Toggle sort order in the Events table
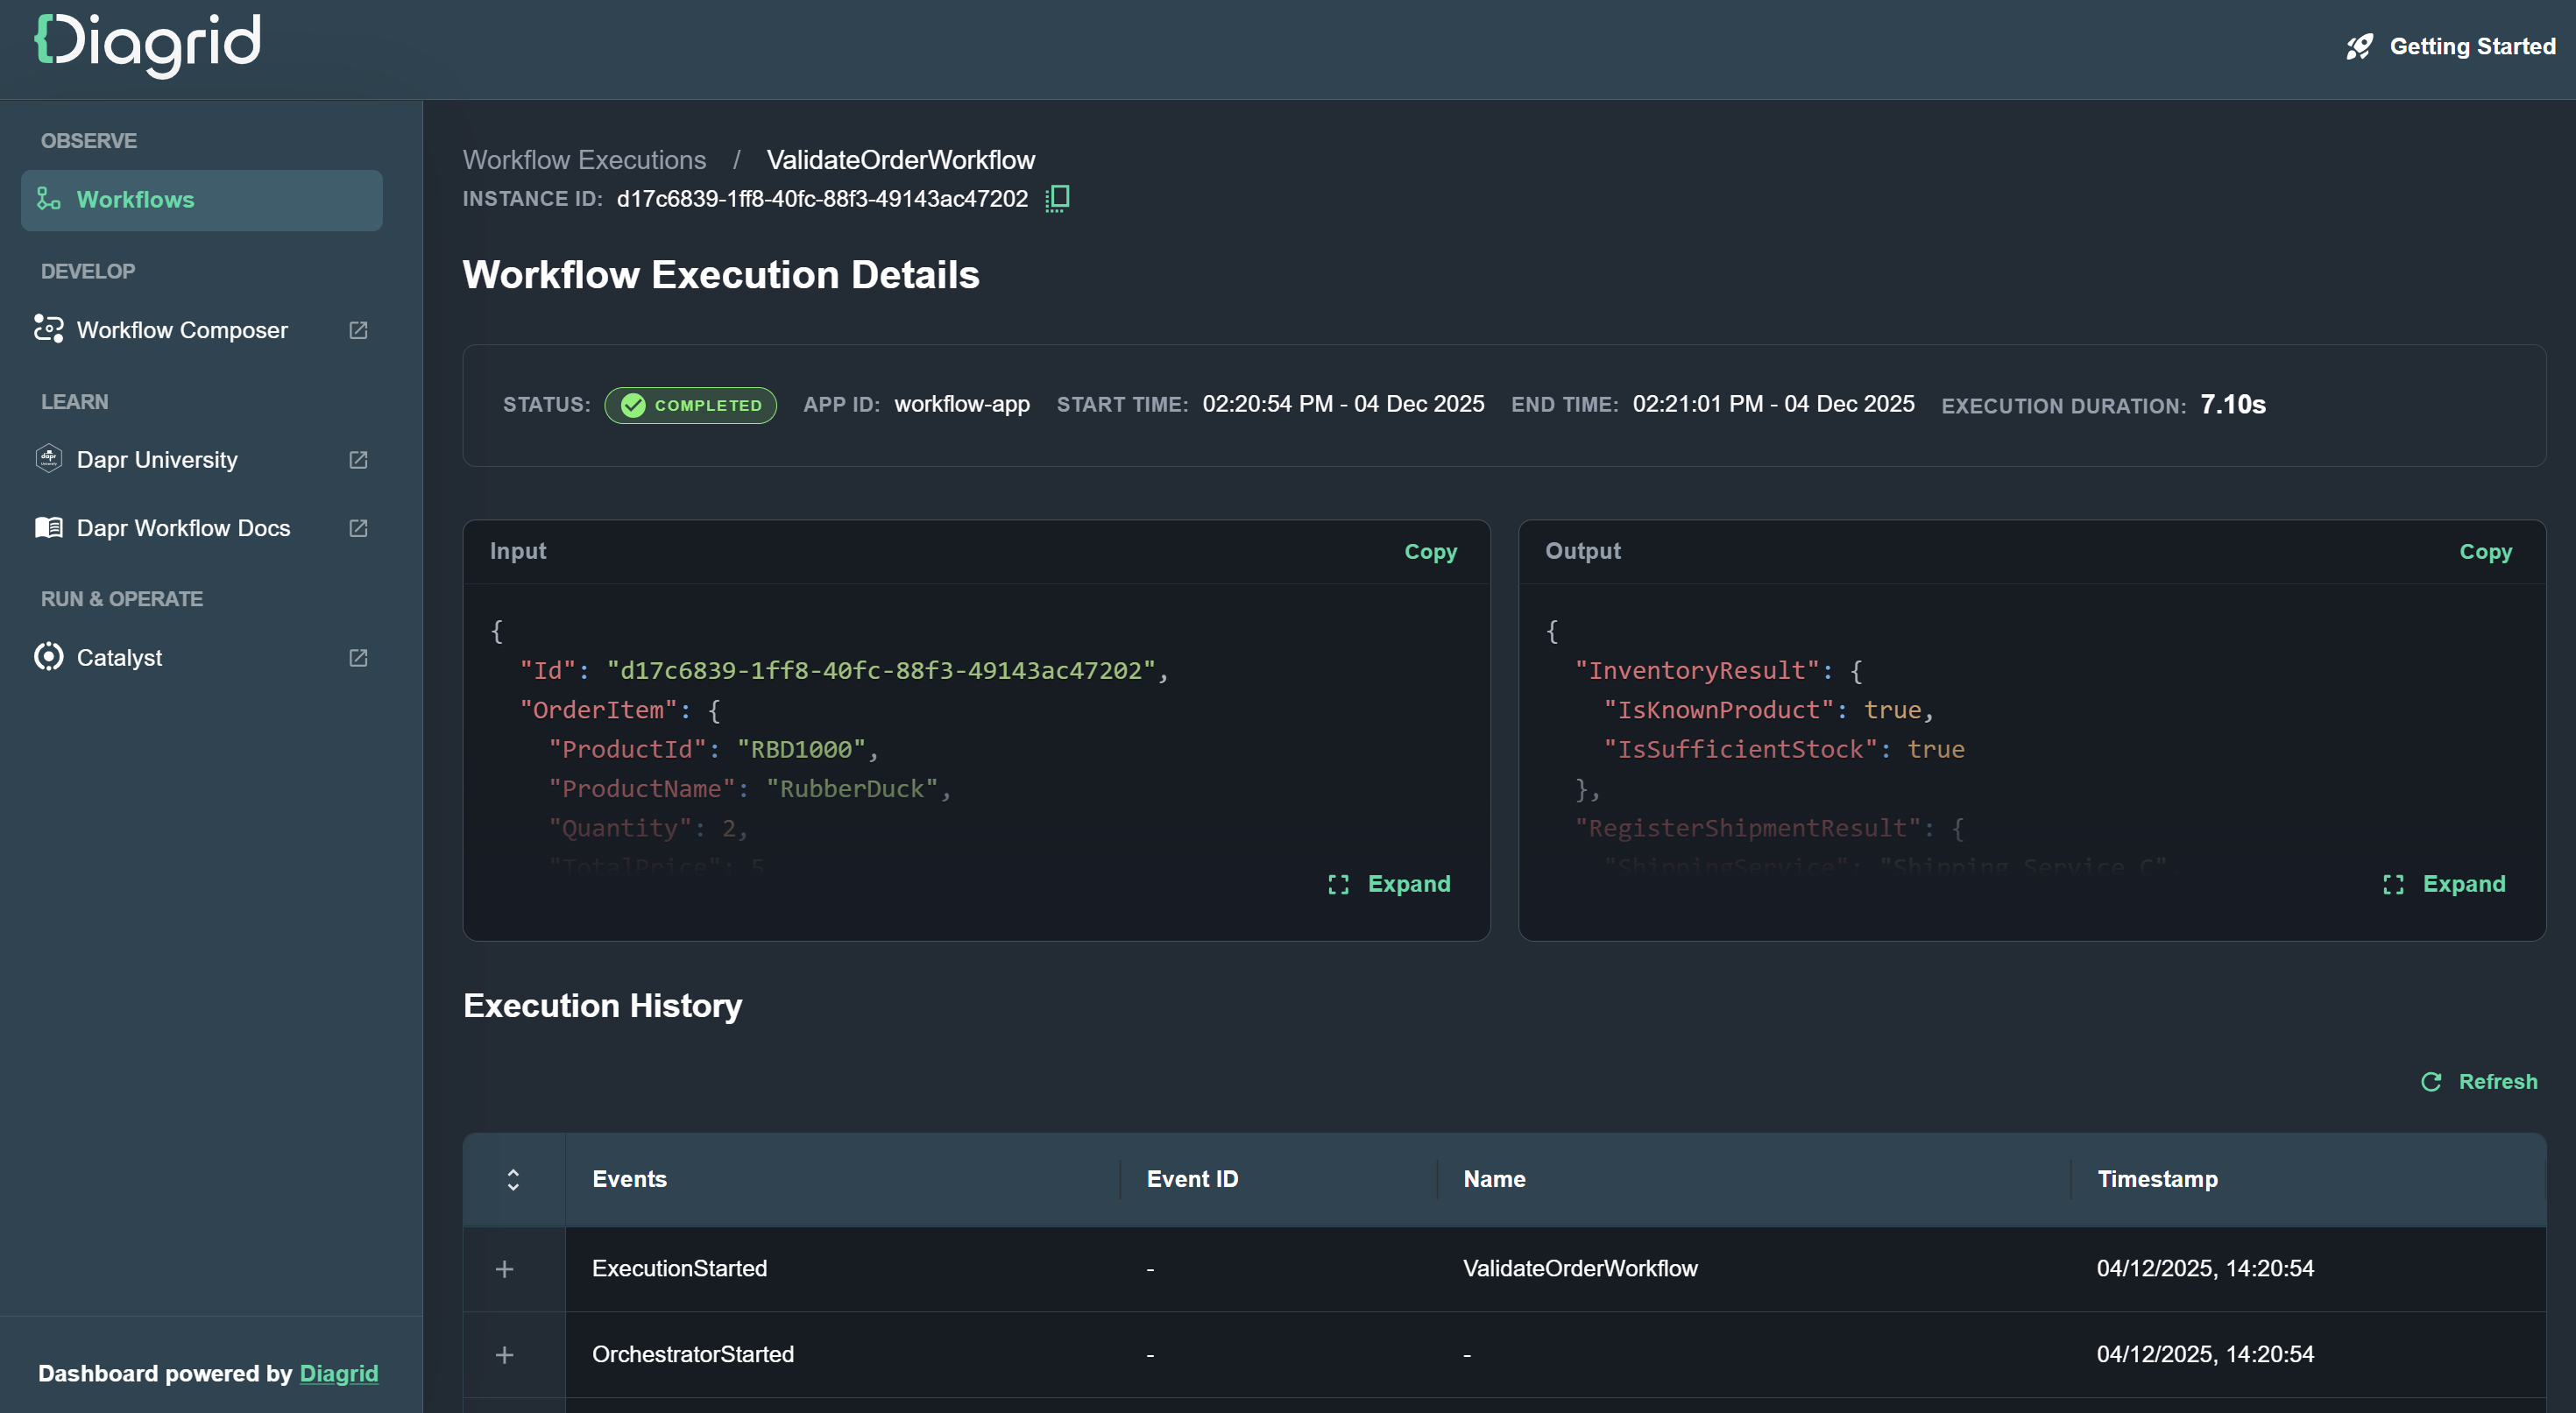 click(513, 1180)
